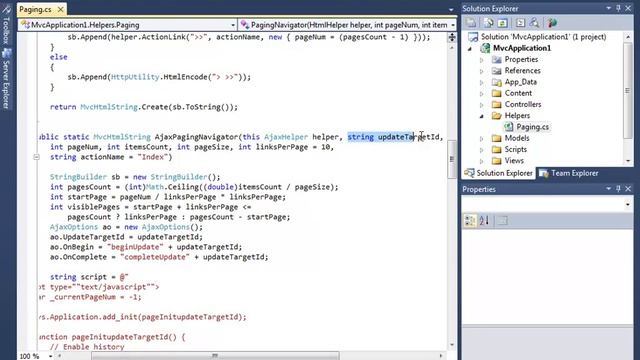Switch to the Team Explorer tab
640x360 pixels.
pyautogui.click(x=569, y=173)
